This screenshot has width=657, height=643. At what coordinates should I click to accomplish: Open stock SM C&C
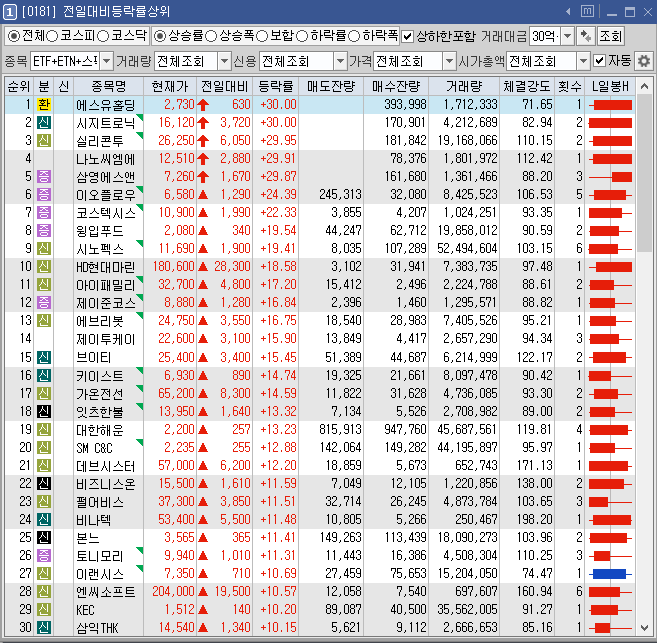pos(94,448)
